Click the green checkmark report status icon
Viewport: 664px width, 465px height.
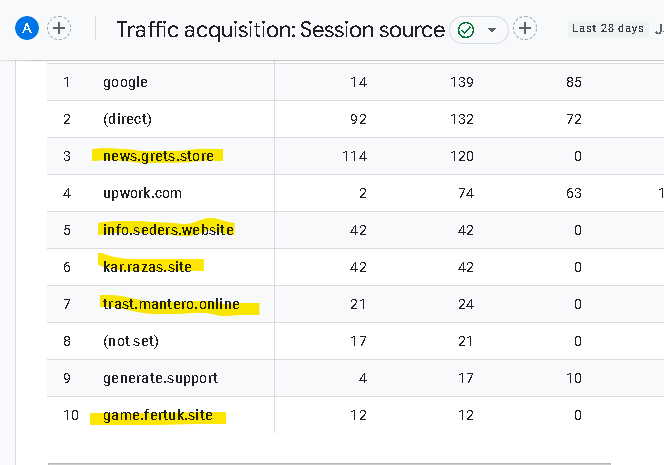[x=466, y=30]
